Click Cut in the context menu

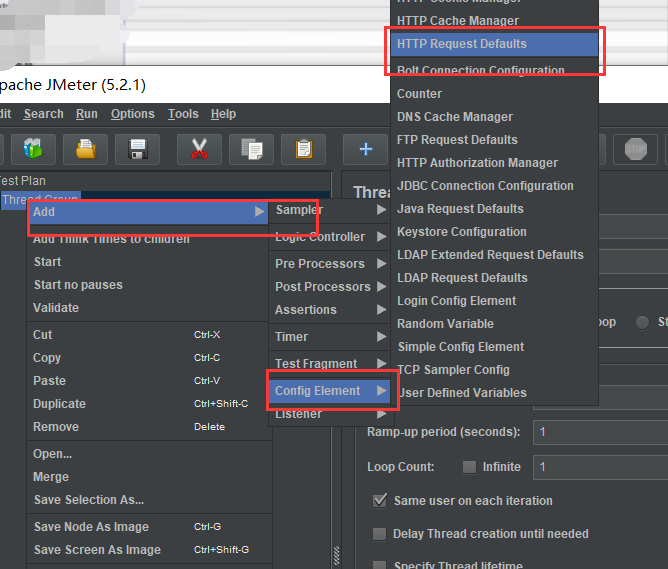(148, 335)
